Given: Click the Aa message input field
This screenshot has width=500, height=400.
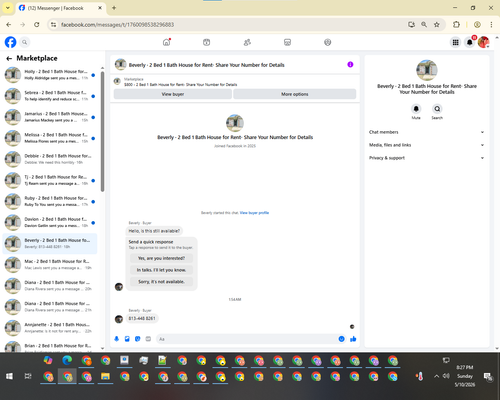Looking at the screenshot, I should pyautogui.click(x=247, y=339).
